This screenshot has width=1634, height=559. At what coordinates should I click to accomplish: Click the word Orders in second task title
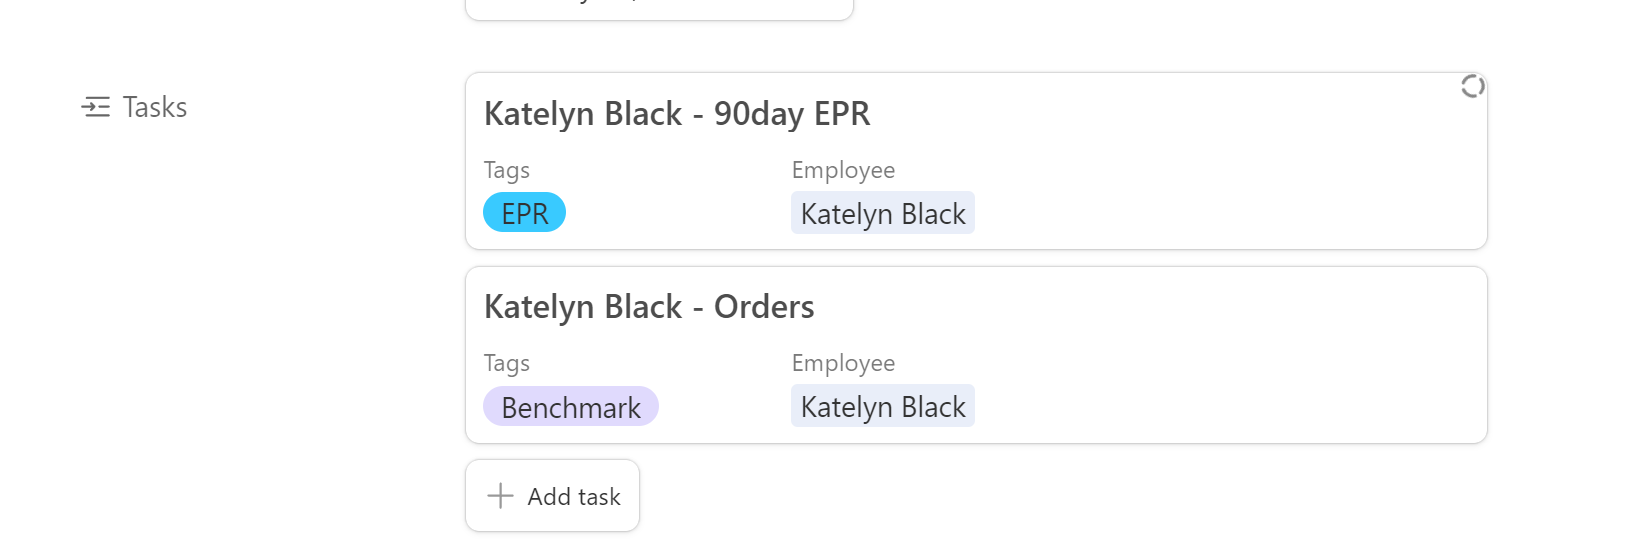[x=764, y=307]
